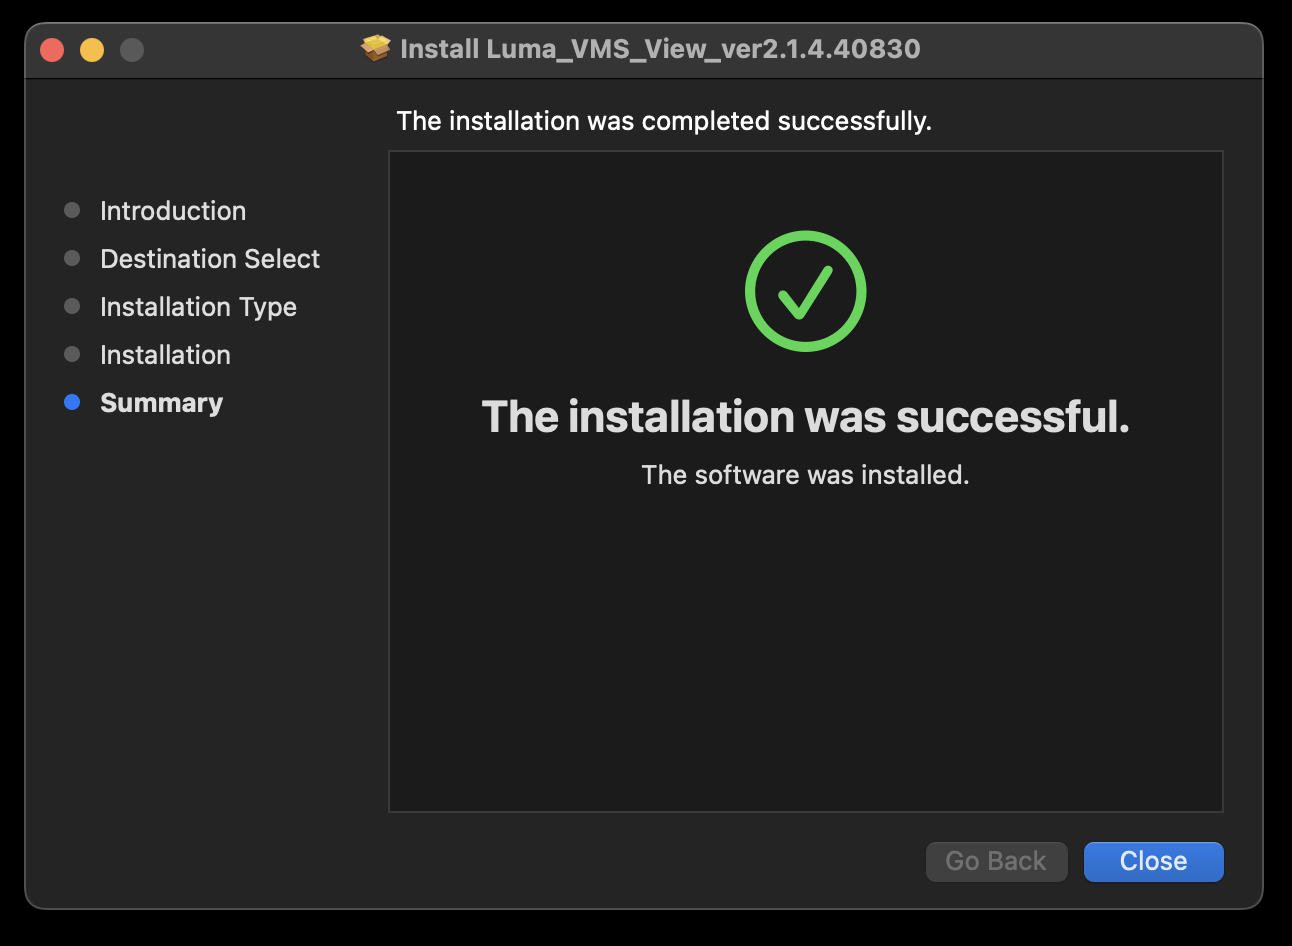Viewport: 1292px width, 946px height.
Task: Select the Summary step in the sidebar
Action: [x=161, y=402]
